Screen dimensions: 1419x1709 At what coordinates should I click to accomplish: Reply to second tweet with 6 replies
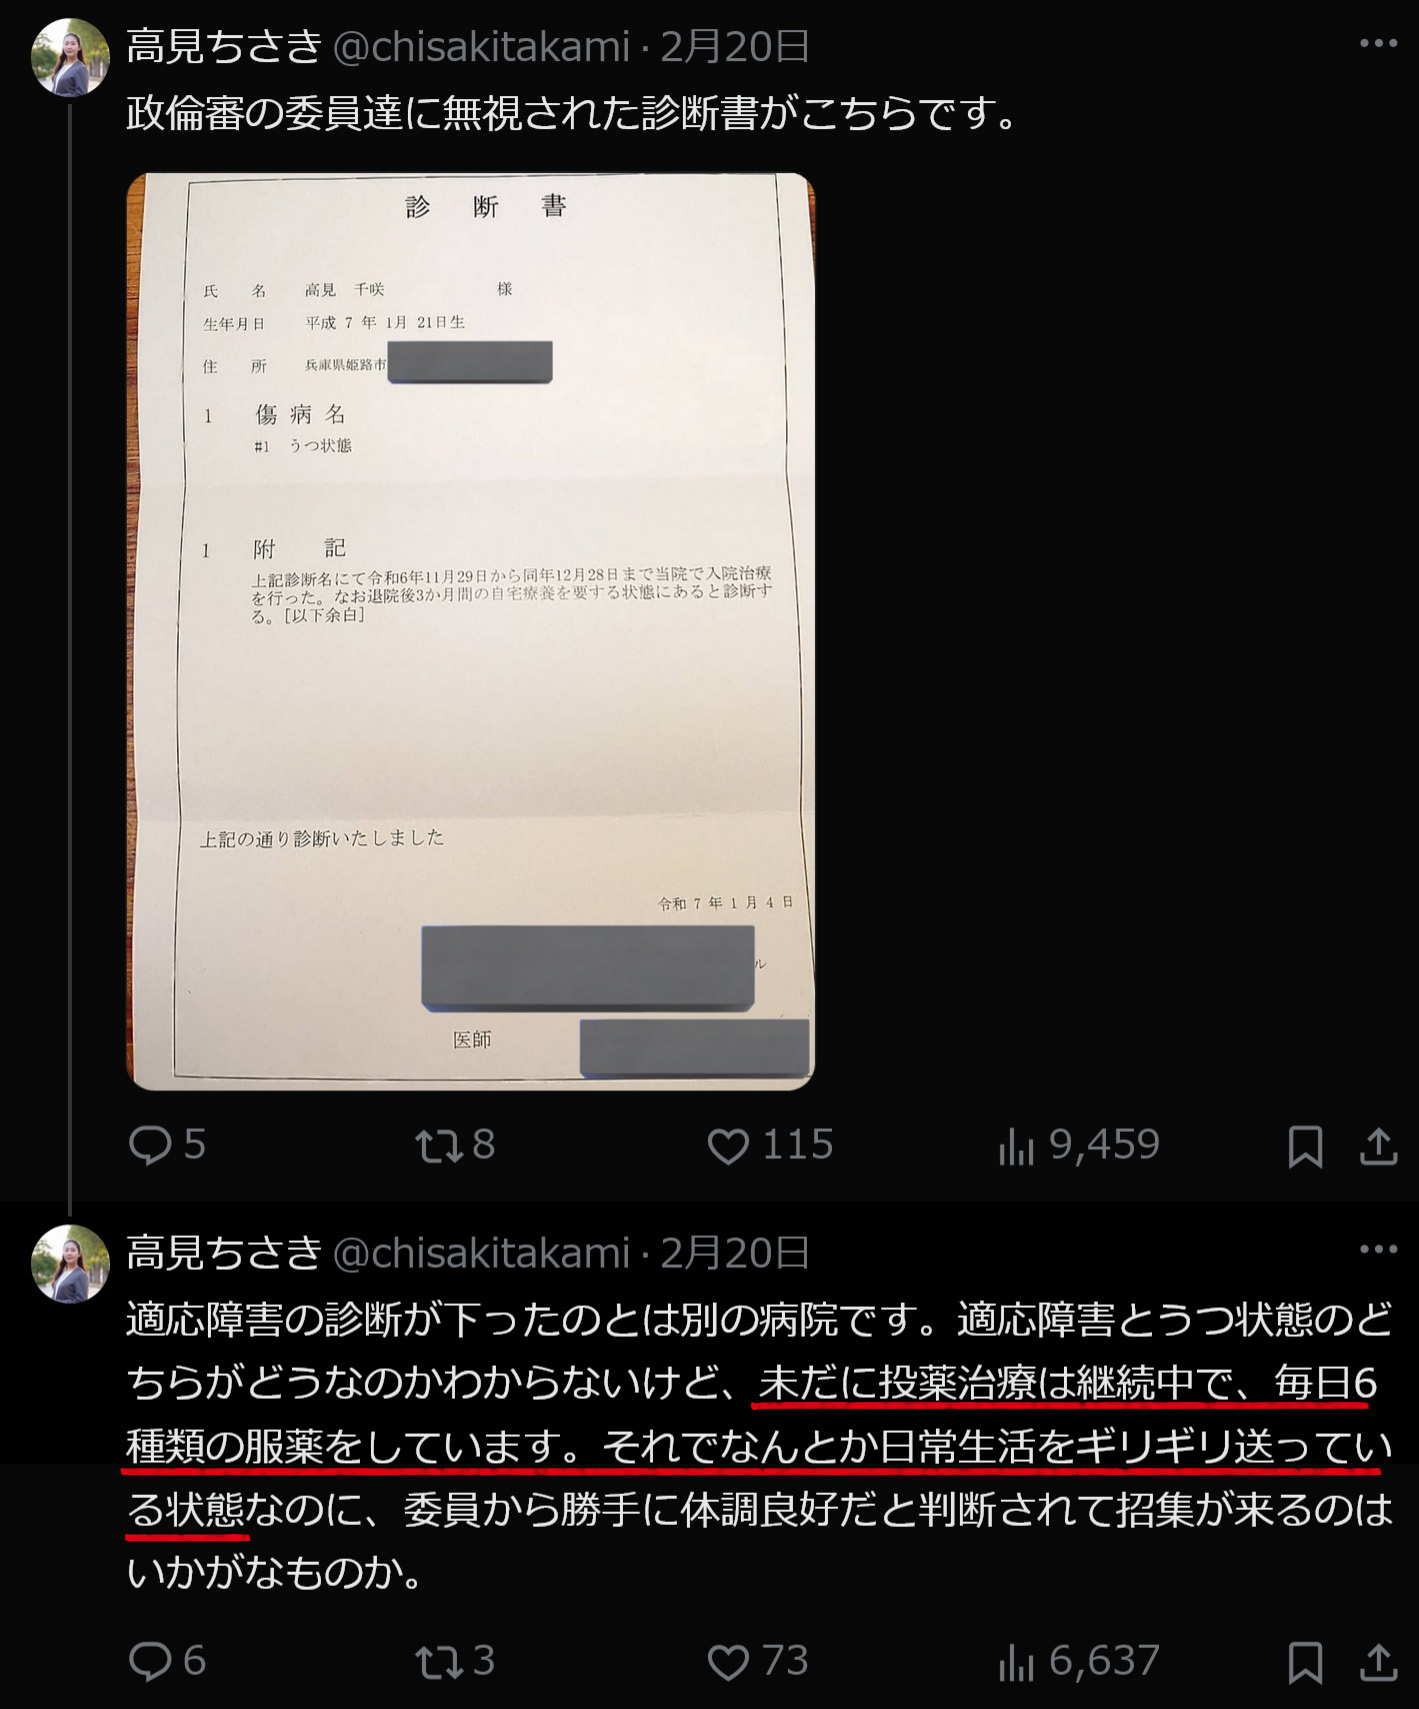point(167,1661)
